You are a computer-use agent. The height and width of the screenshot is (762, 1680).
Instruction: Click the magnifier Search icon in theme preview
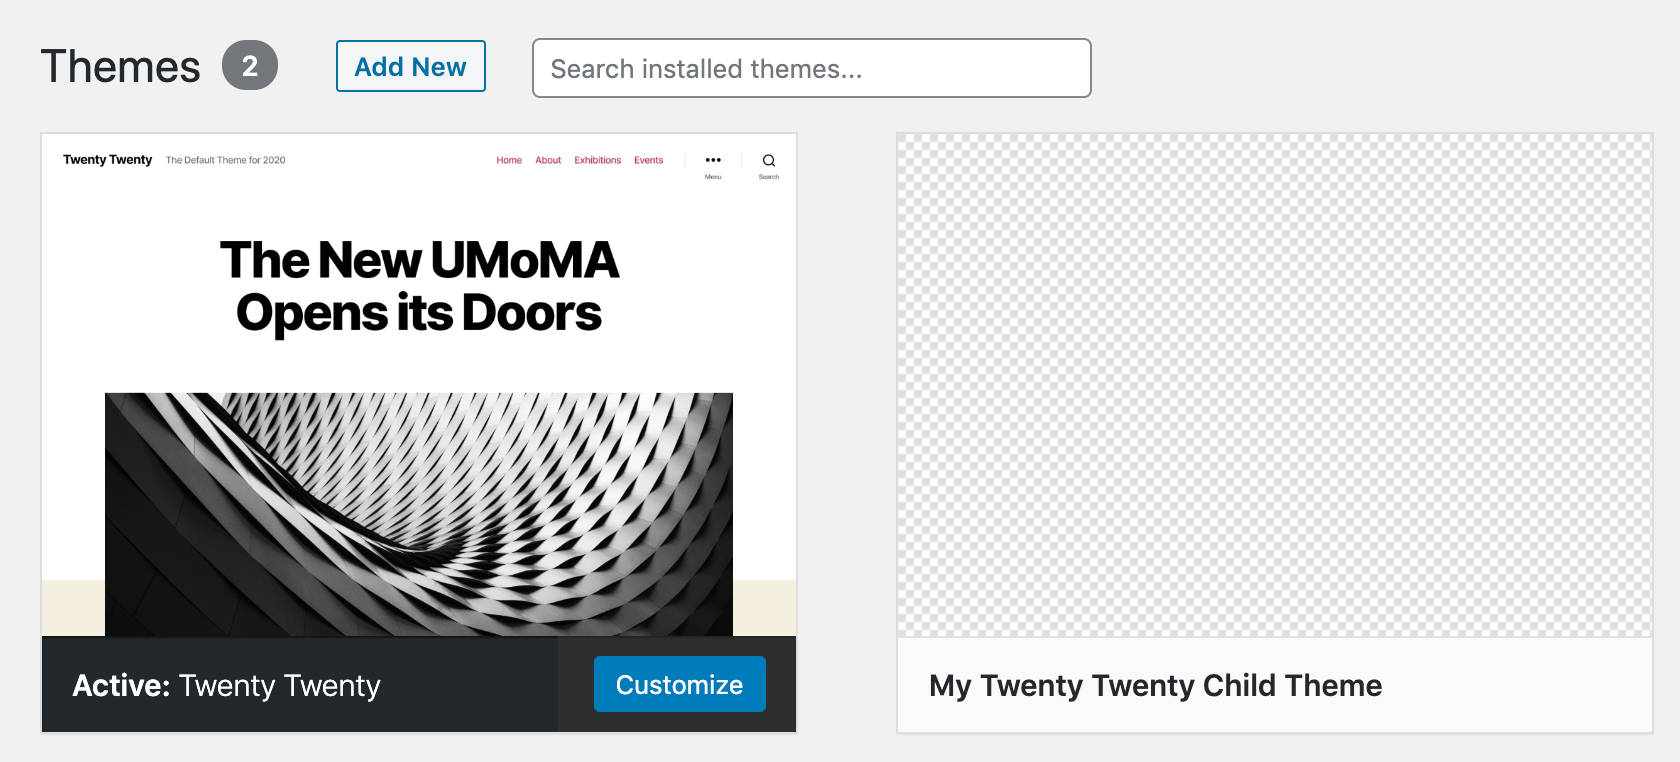click(769, 160)
